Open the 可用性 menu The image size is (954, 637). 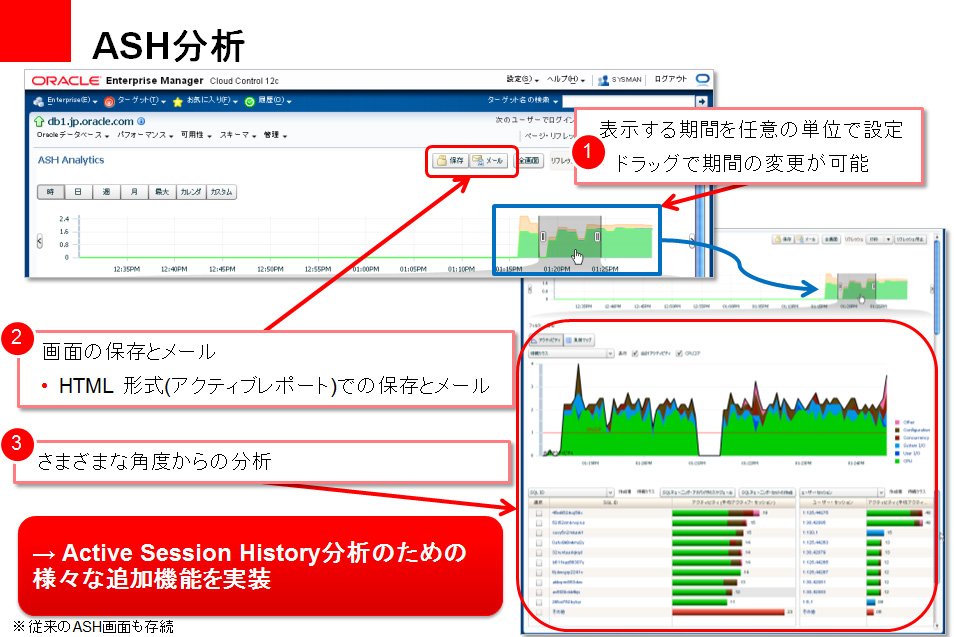click(x=196, y=135)
